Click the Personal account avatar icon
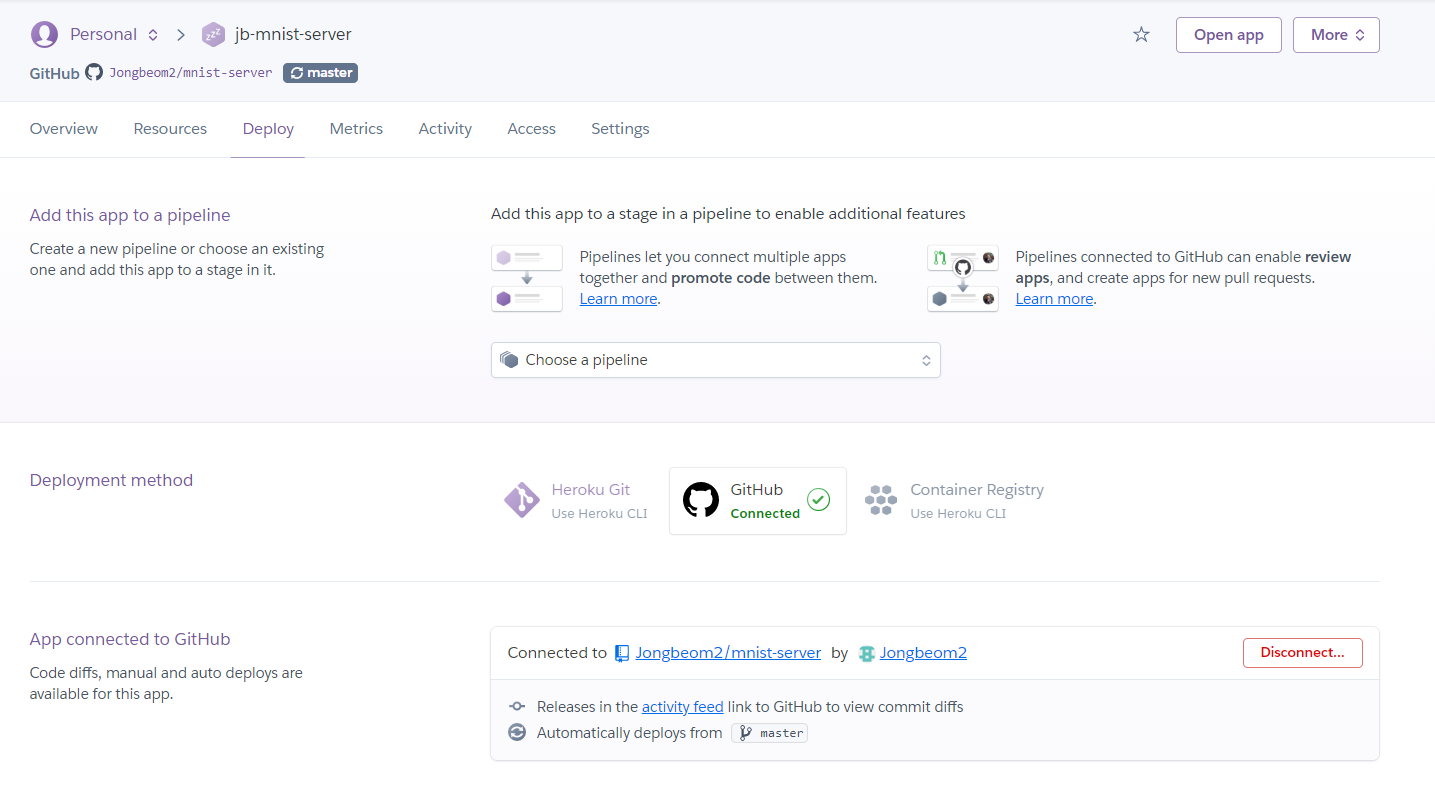This screenshot has width=1435, height=793. (x=44, y=34)
